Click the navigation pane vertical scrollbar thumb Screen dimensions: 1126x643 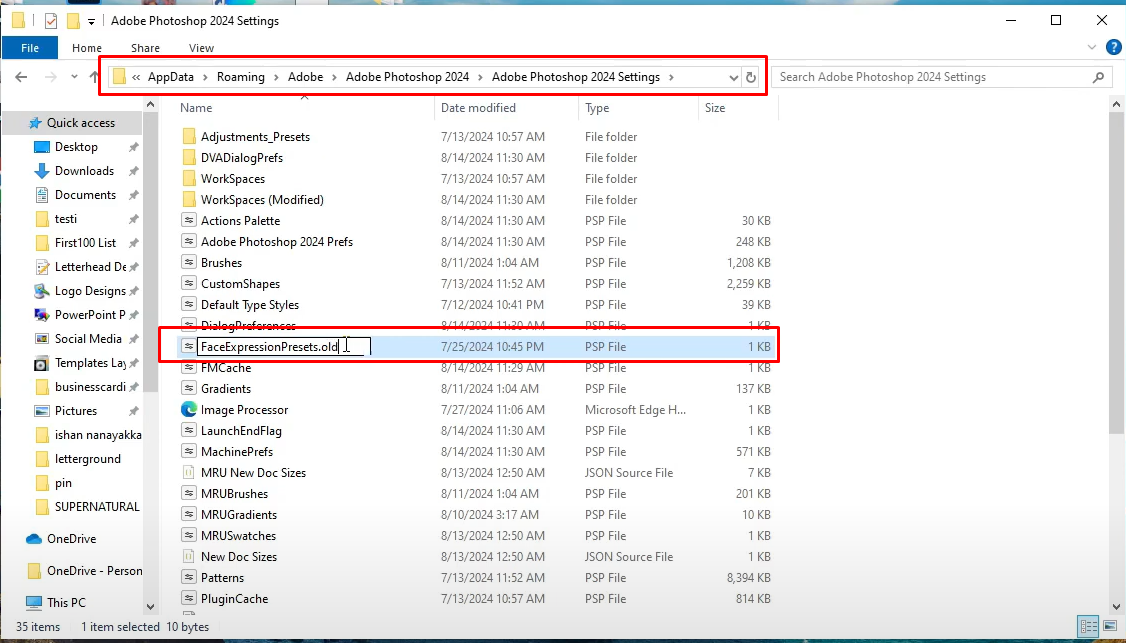click(x=150, y=251)
